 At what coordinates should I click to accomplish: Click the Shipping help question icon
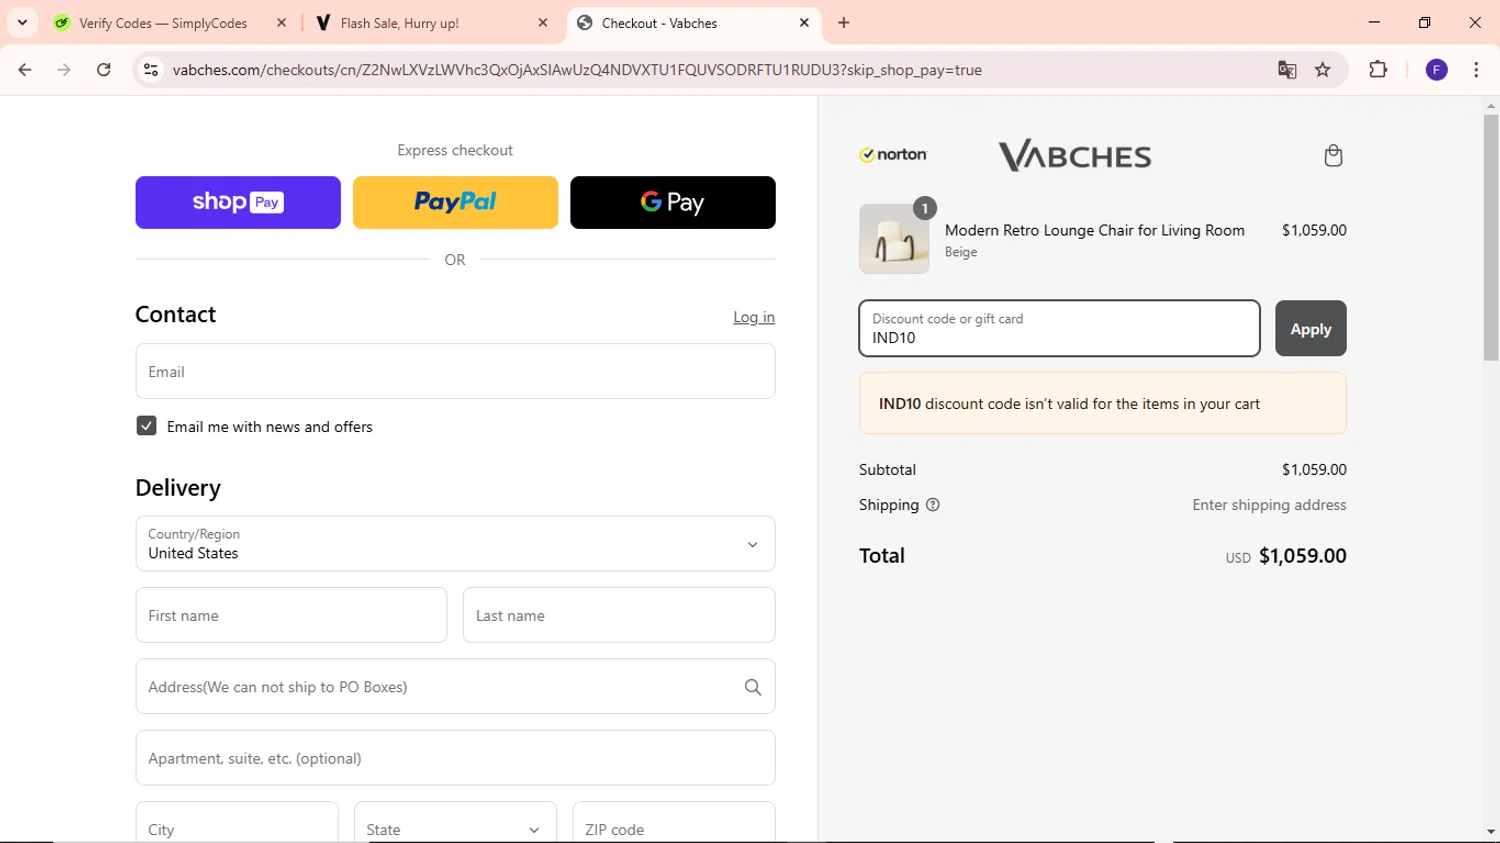click(933, 505)
